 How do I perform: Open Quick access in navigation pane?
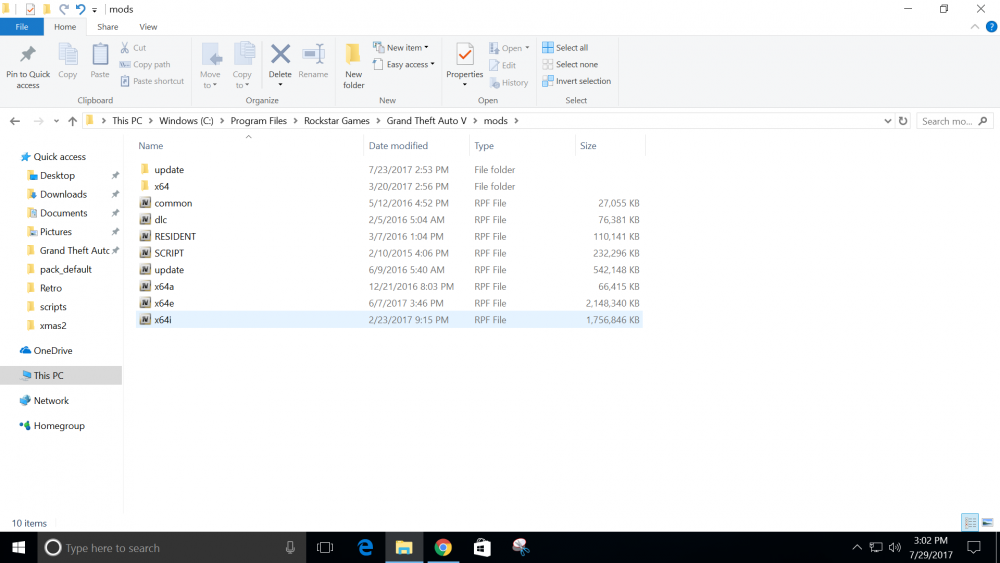[59, 157]
